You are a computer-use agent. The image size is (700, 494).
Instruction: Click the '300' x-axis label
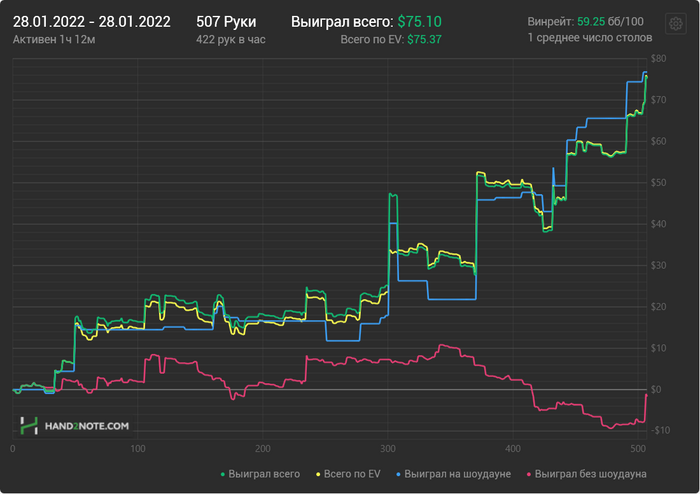388,449
